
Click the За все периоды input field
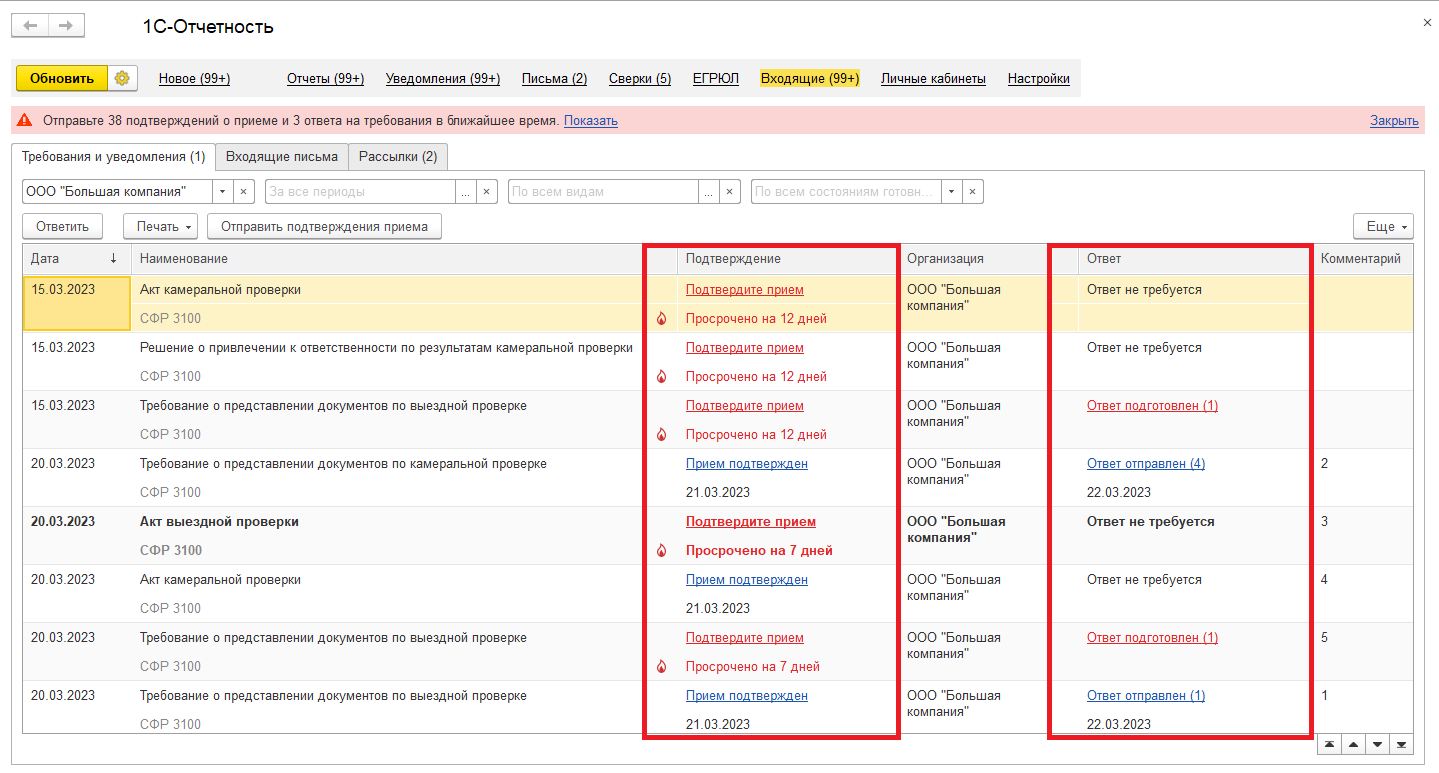[x=360, y=191]
